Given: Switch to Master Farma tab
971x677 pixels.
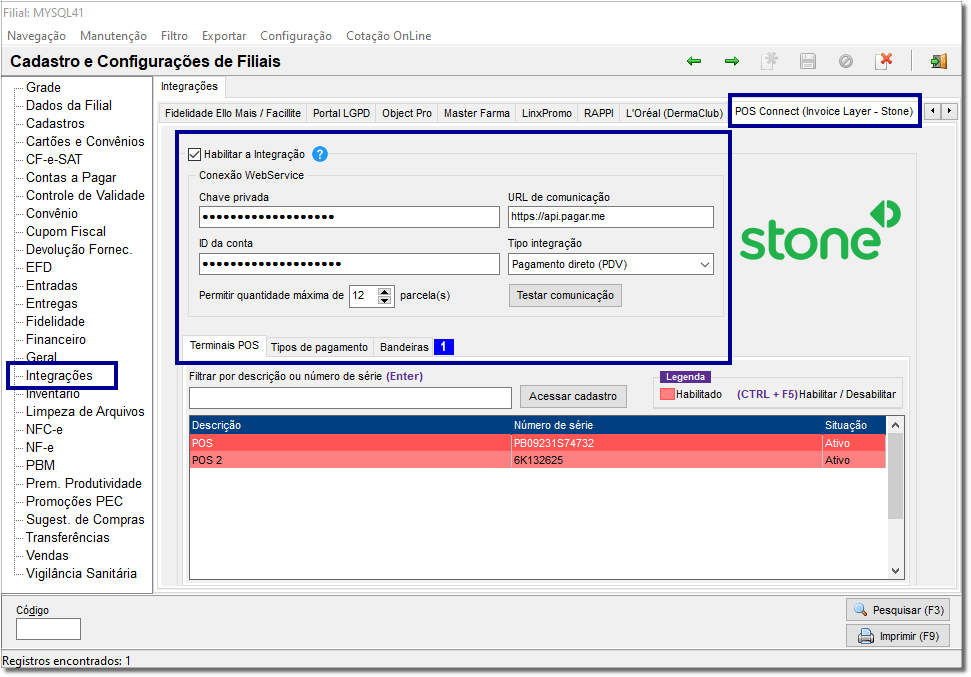Looking at the screenshot, I should click(x=477, y=113).
